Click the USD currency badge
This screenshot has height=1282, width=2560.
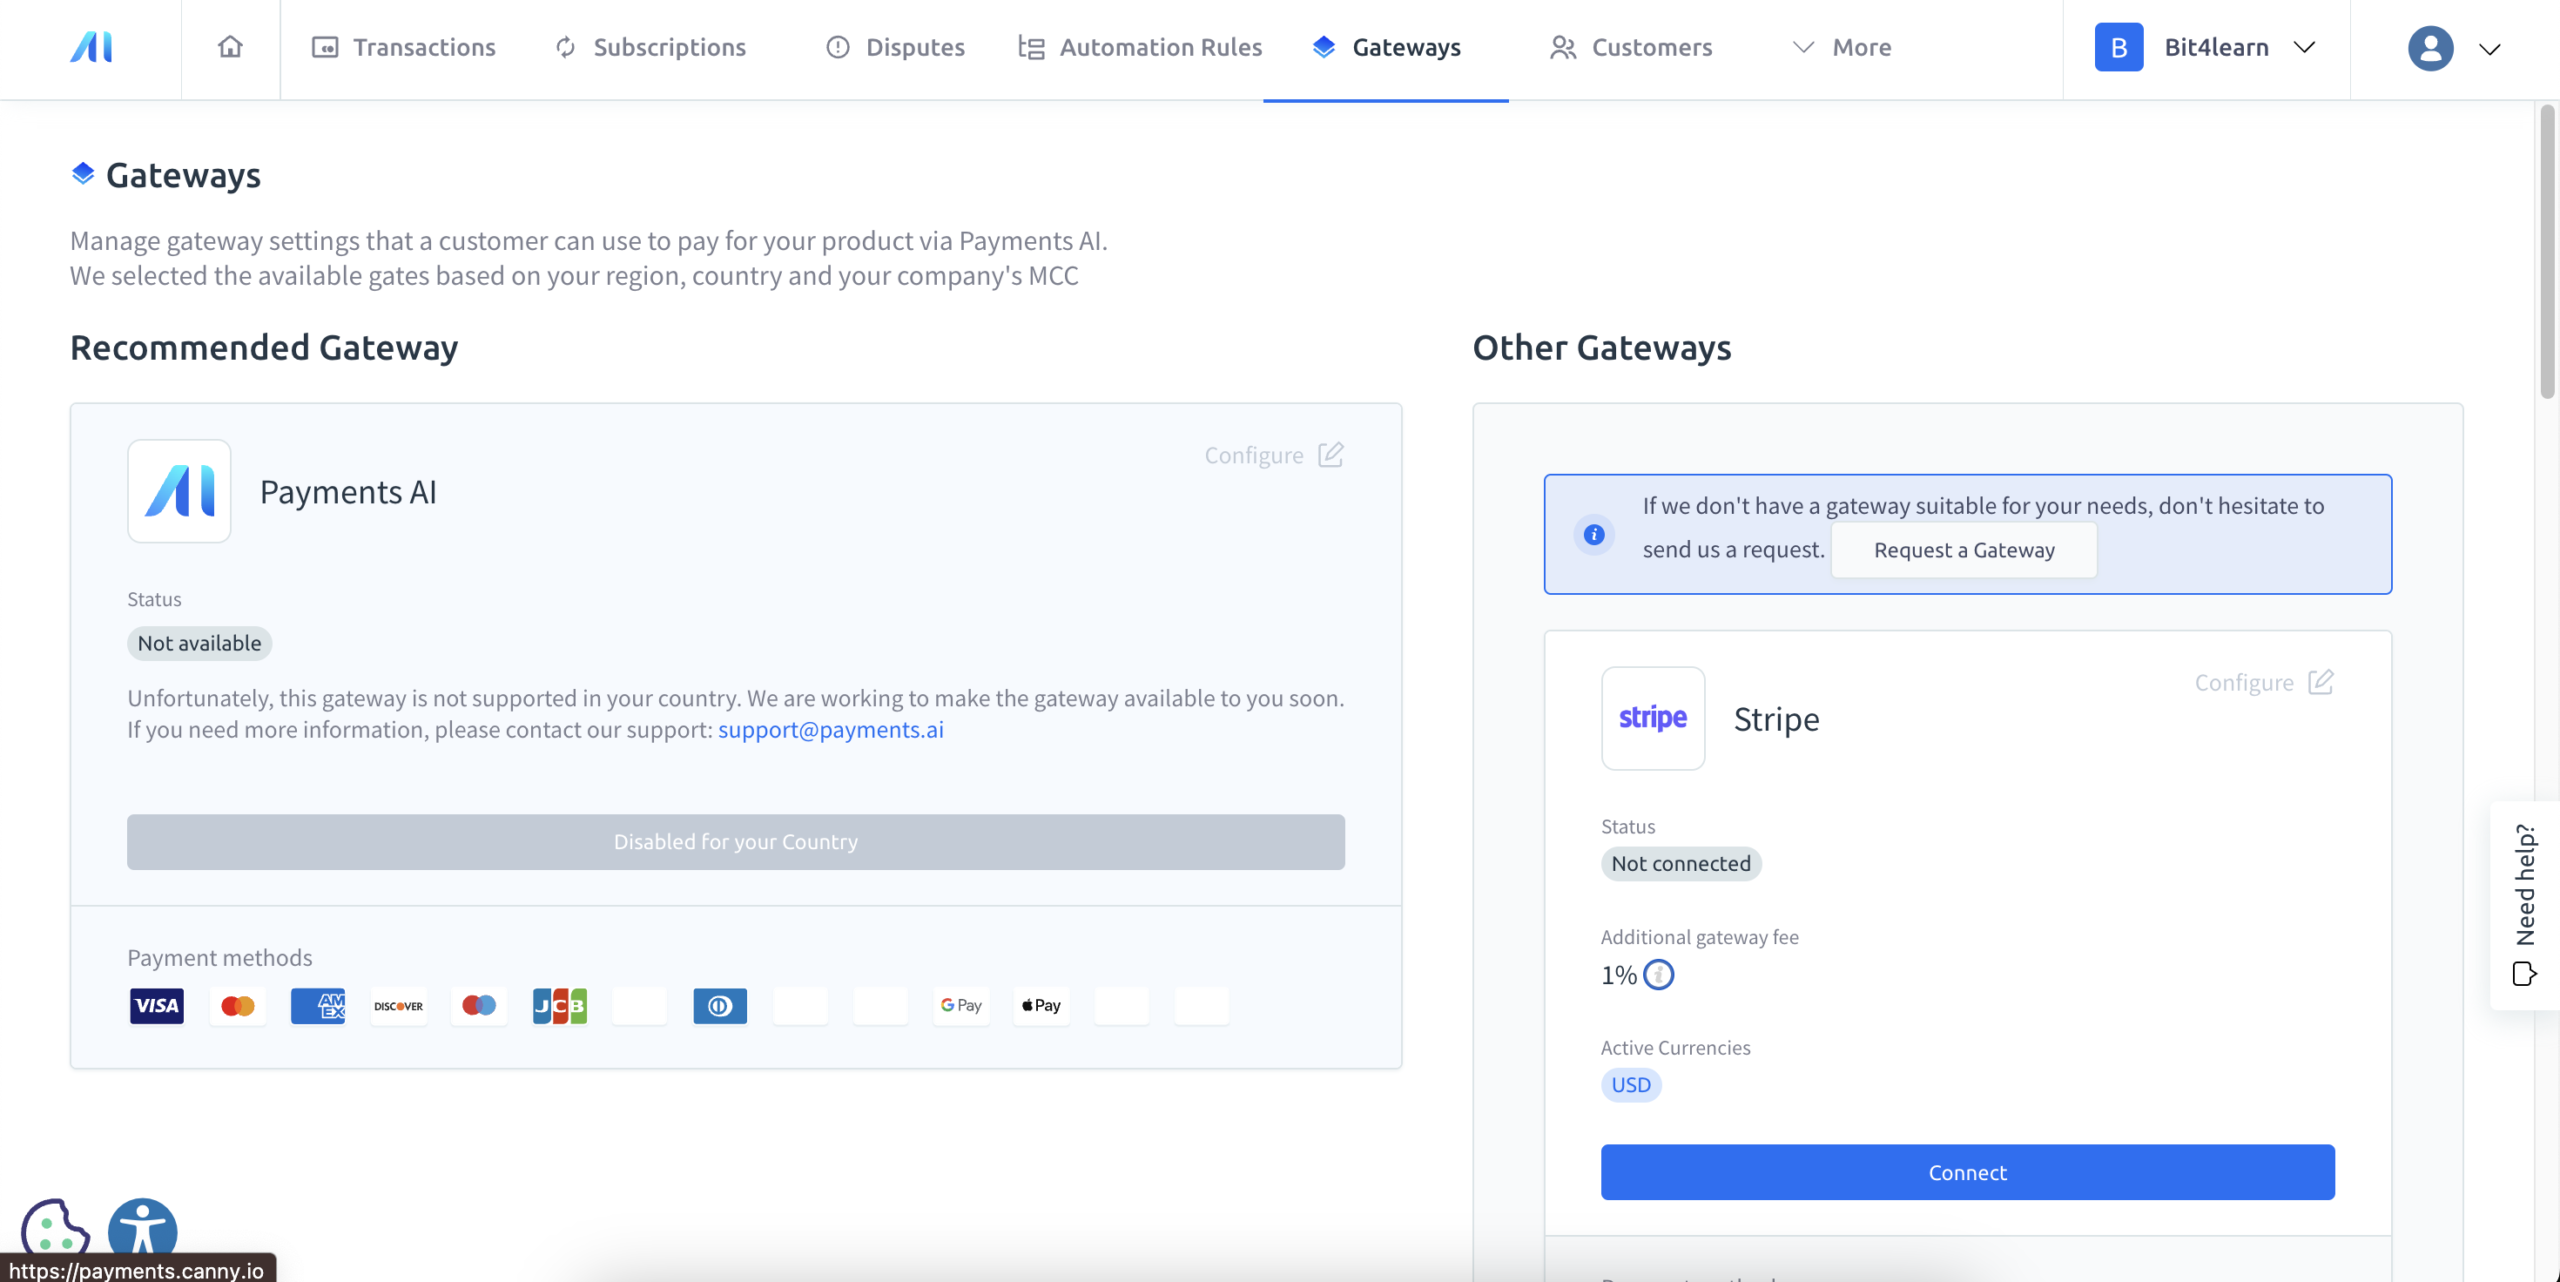(1631, 1085)
